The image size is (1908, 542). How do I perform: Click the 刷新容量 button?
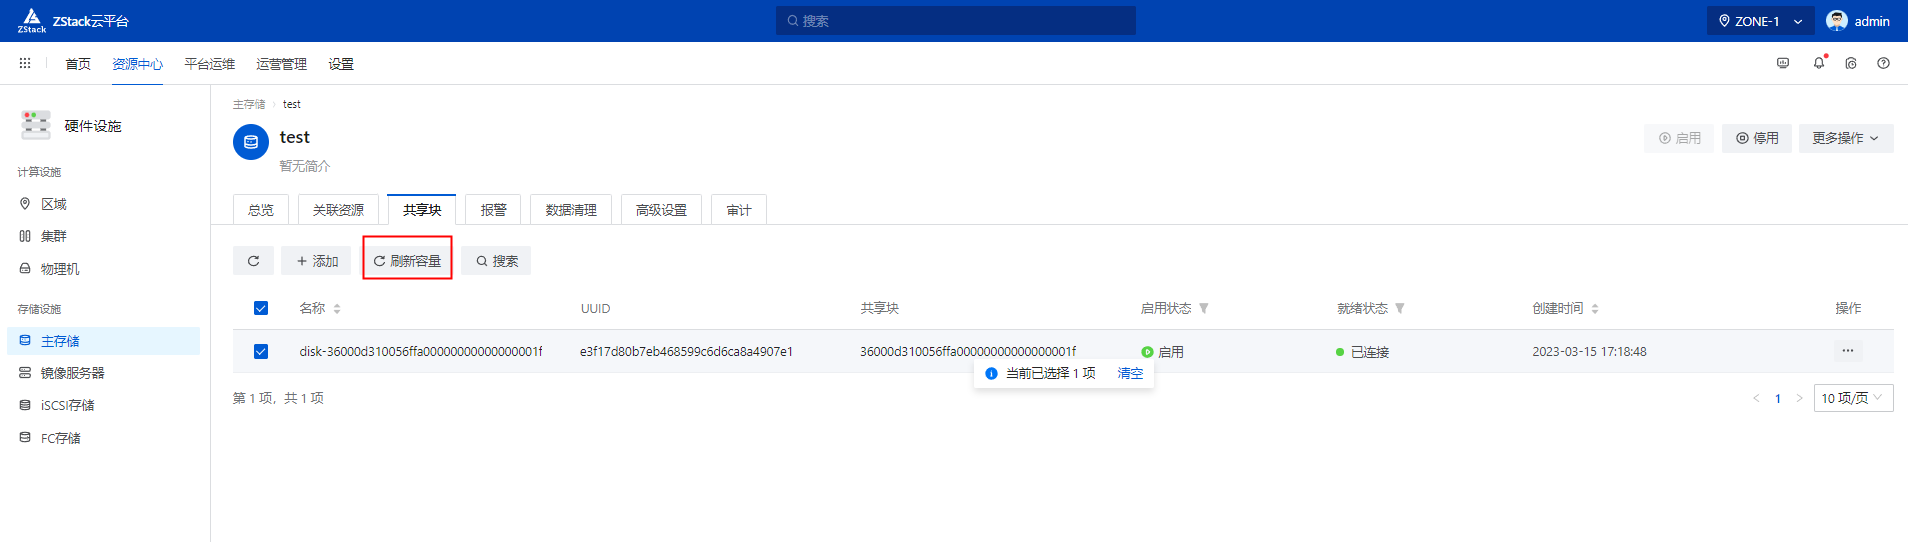coord(407,261)
